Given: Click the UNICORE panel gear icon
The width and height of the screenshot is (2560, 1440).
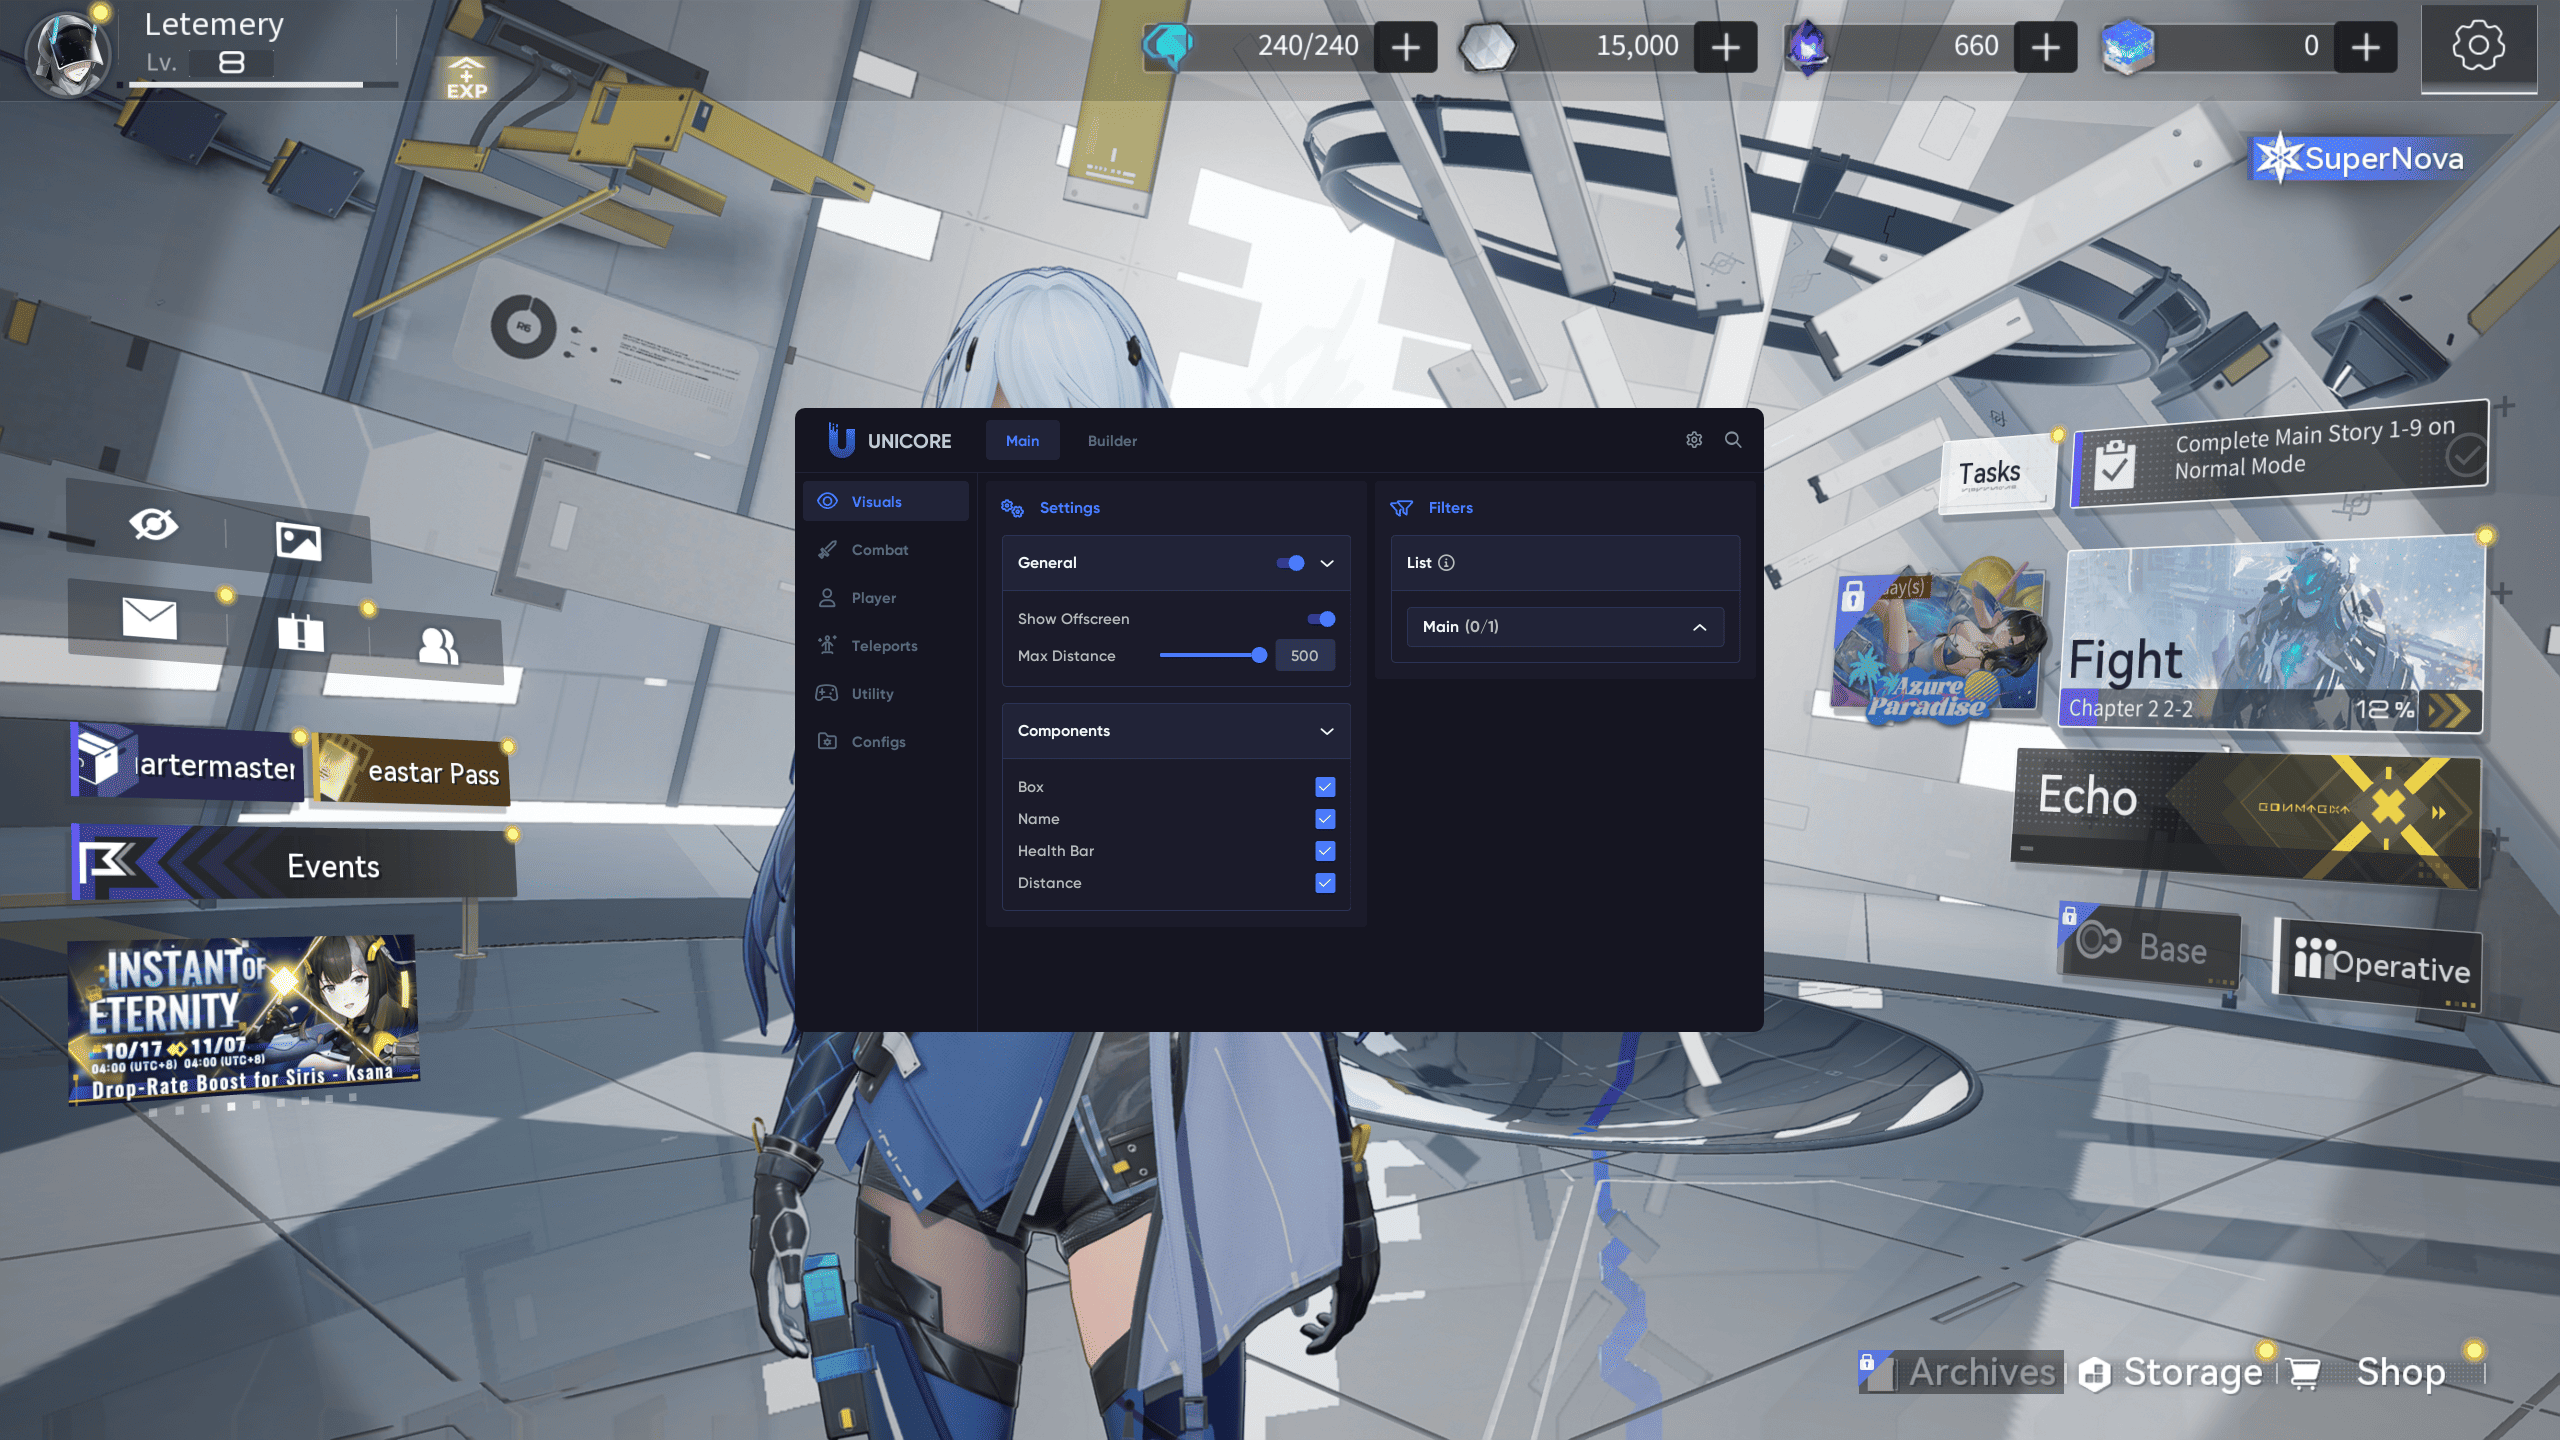Looking at the screenshot, I should [1694, 440].
